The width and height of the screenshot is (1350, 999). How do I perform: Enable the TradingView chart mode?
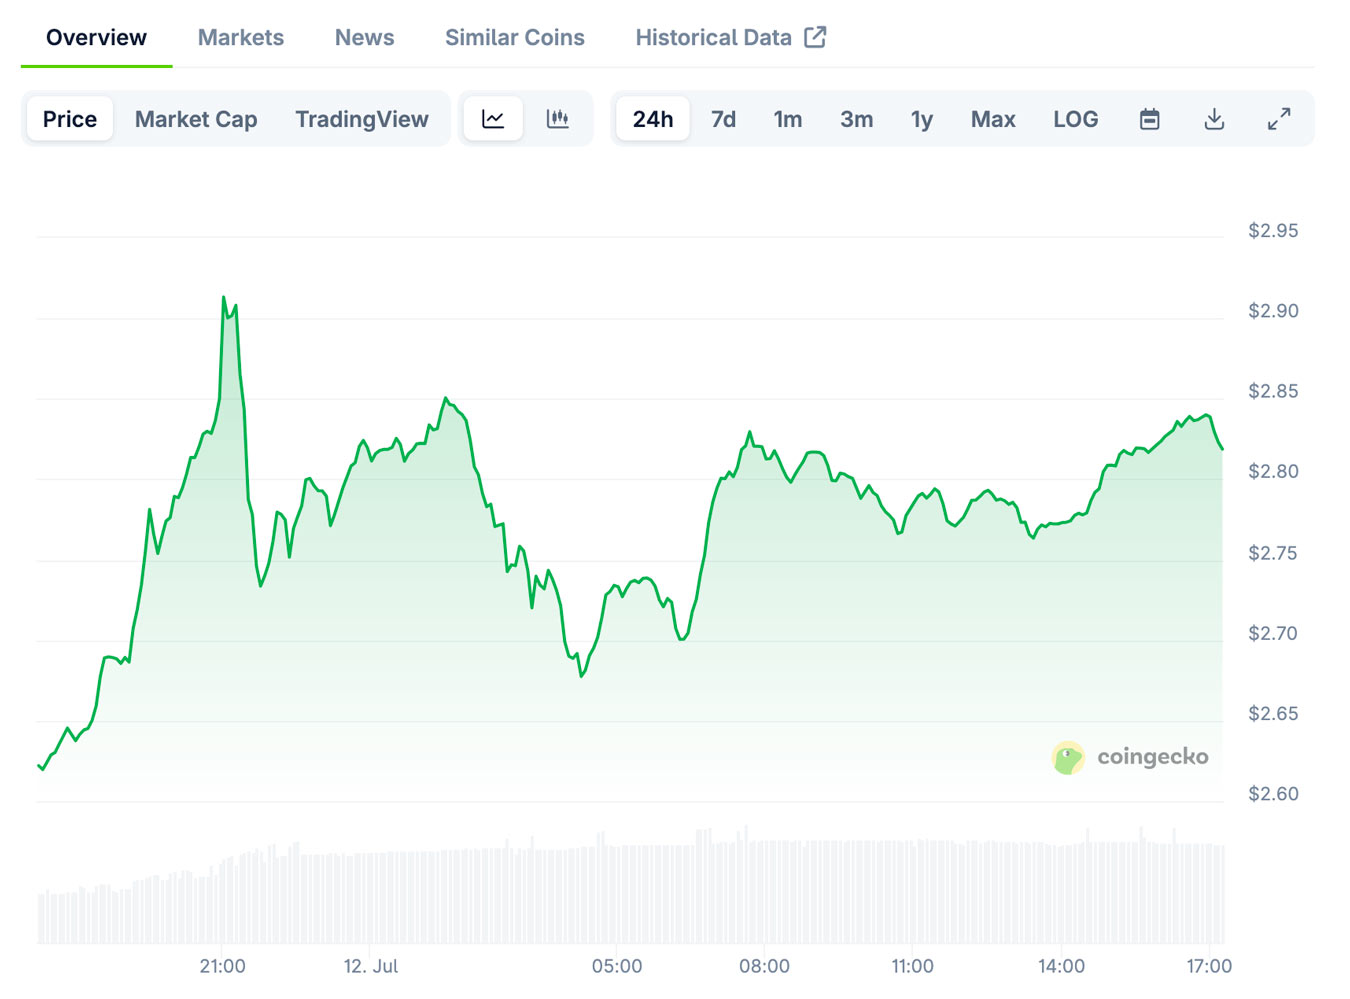tap(361, 118)
